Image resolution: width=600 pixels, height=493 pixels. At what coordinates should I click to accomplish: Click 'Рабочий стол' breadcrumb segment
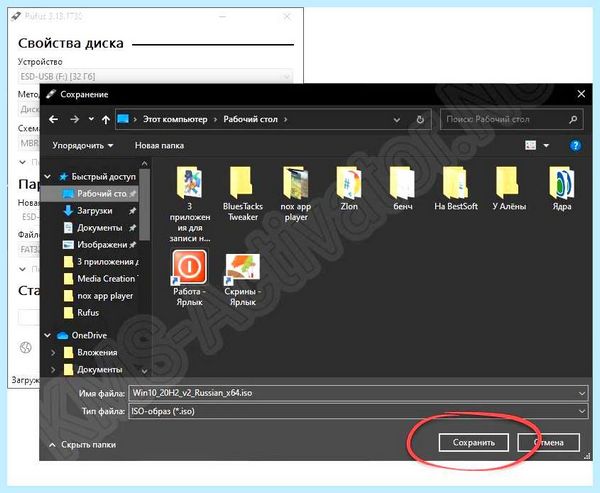click(250, 119)
